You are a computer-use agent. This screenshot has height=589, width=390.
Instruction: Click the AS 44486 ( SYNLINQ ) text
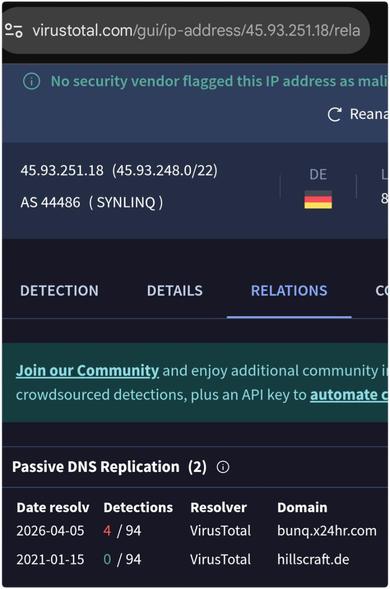[92, 202]
